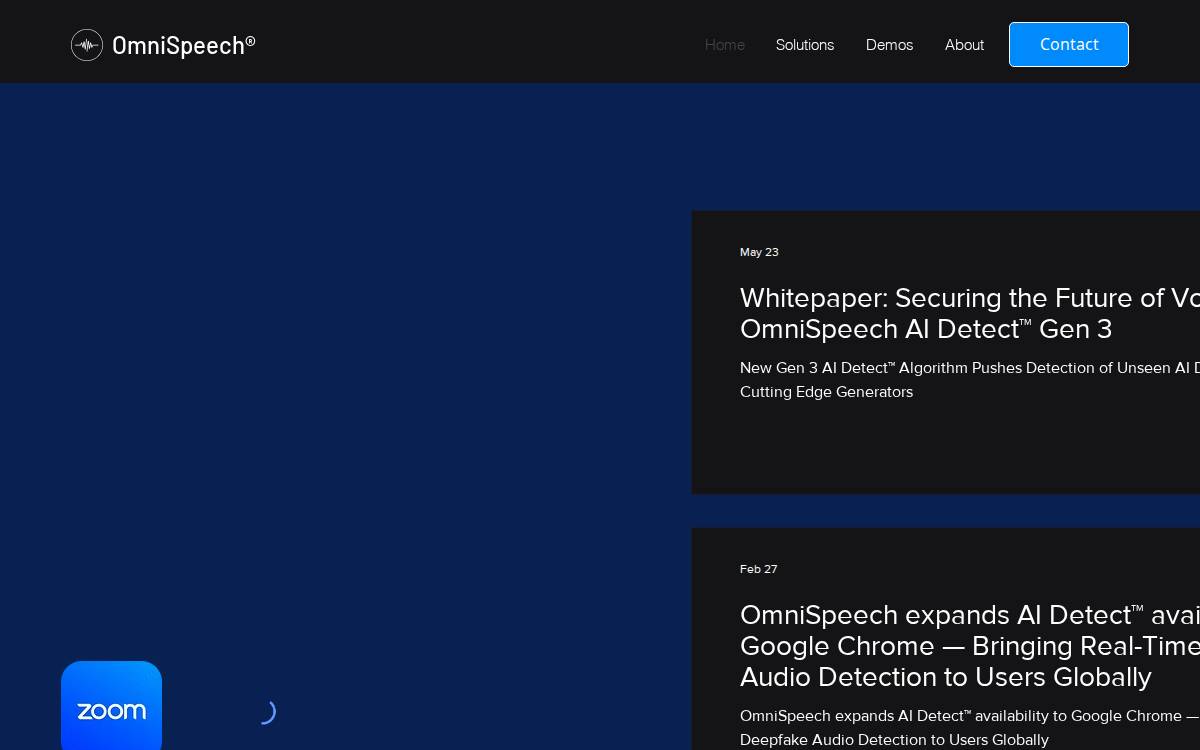The image size is (1200, 750).
Task: Open the Whitepaper Gen 3 article title
Action: pos(970,313)
